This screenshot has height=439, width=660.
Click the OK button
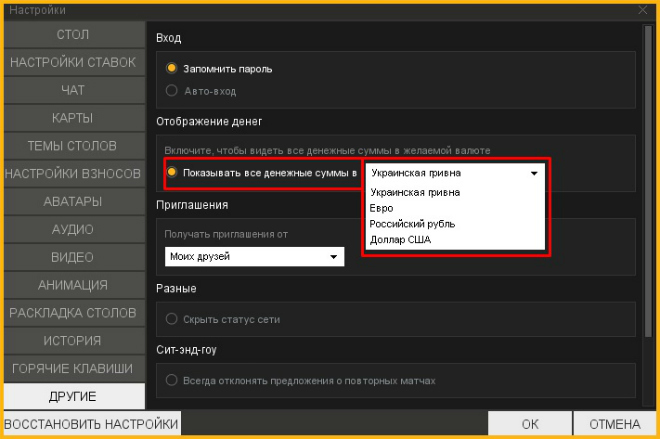pyautogui.click(x=530, y=423)
